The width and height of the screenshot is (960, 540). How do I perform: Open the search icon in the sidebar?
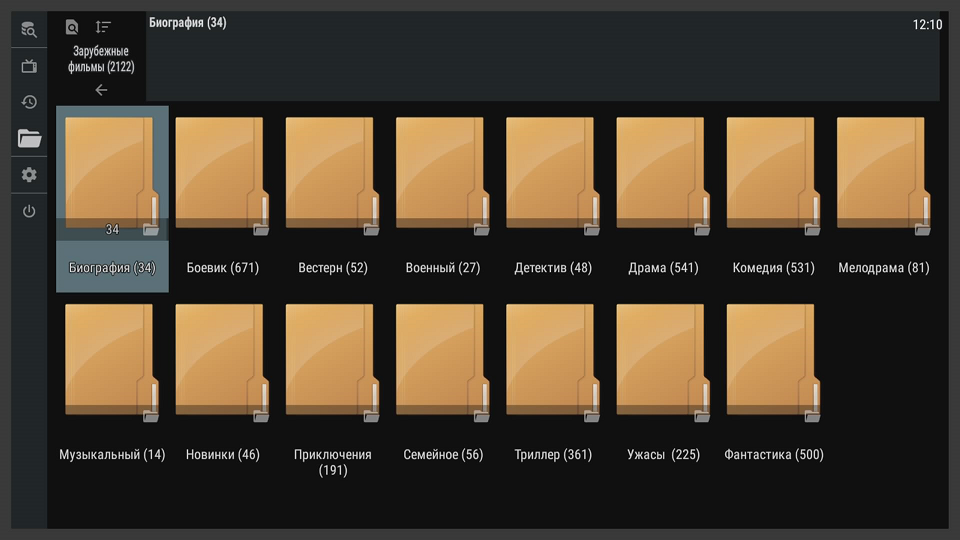tap(29, 30)
